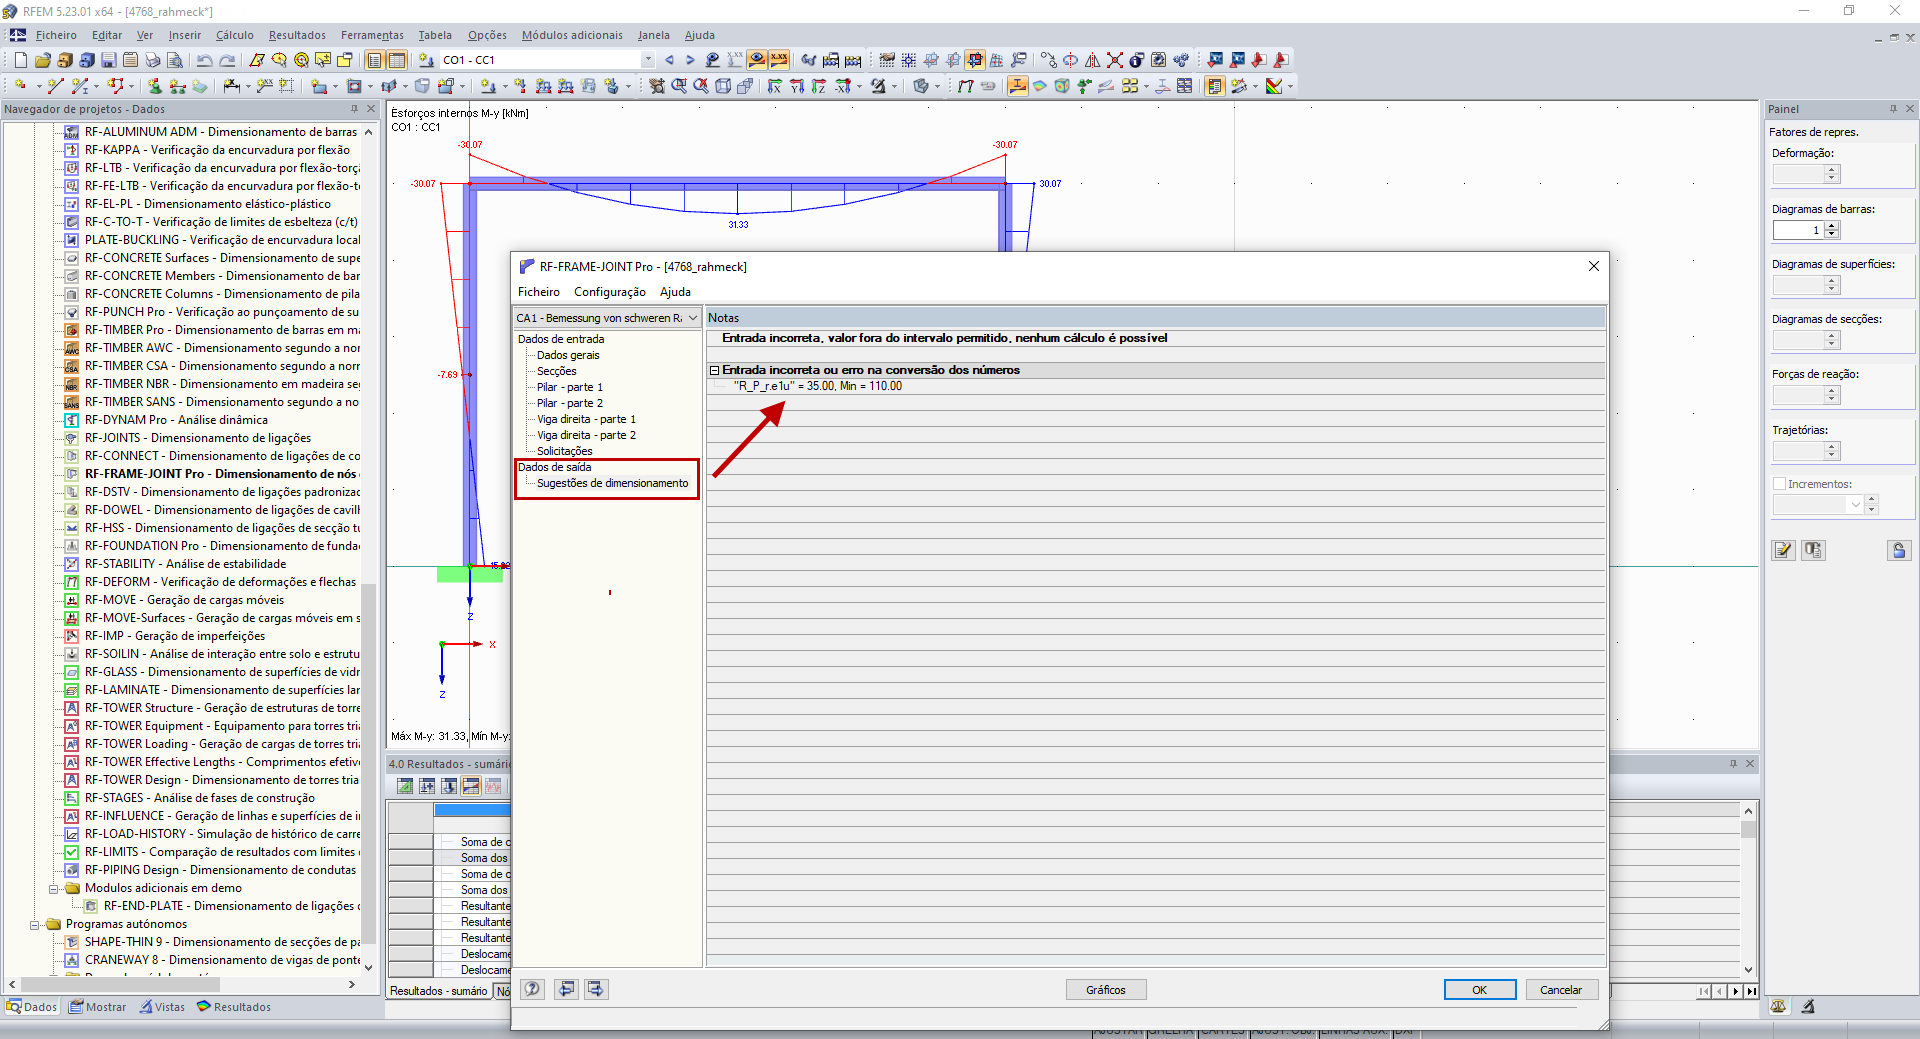
Task: Select RF-DYNAM Pro in the navigator
Action: click(x=176, y=420)
